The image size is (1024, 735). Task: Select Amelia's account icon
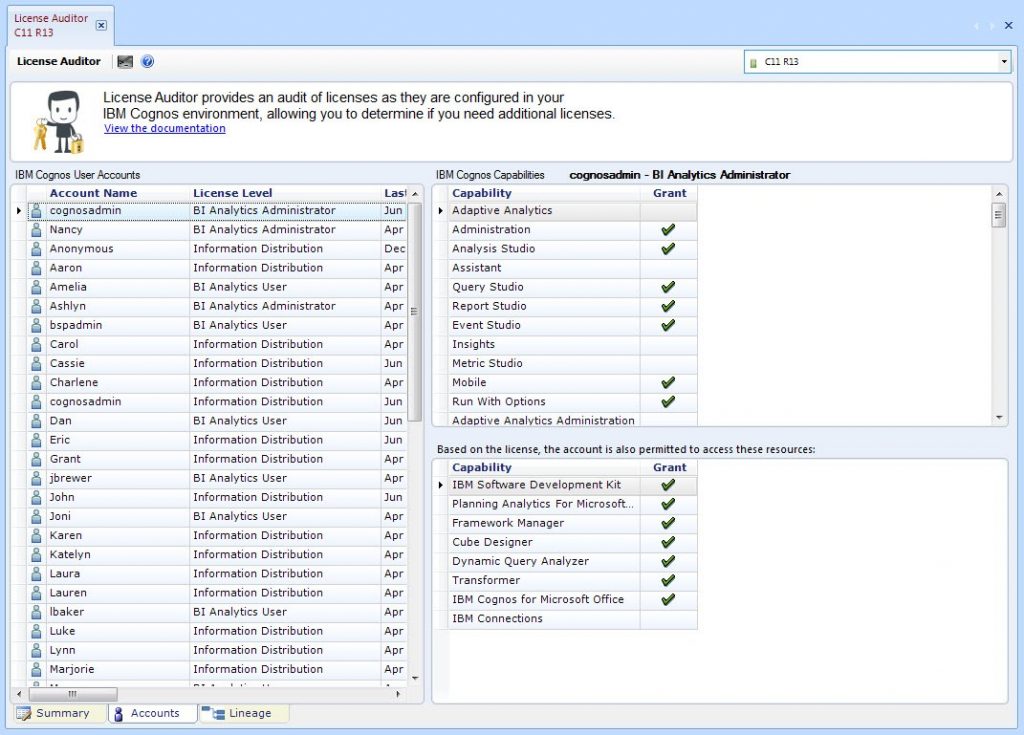pyautogui.click(x=37, y=287)
